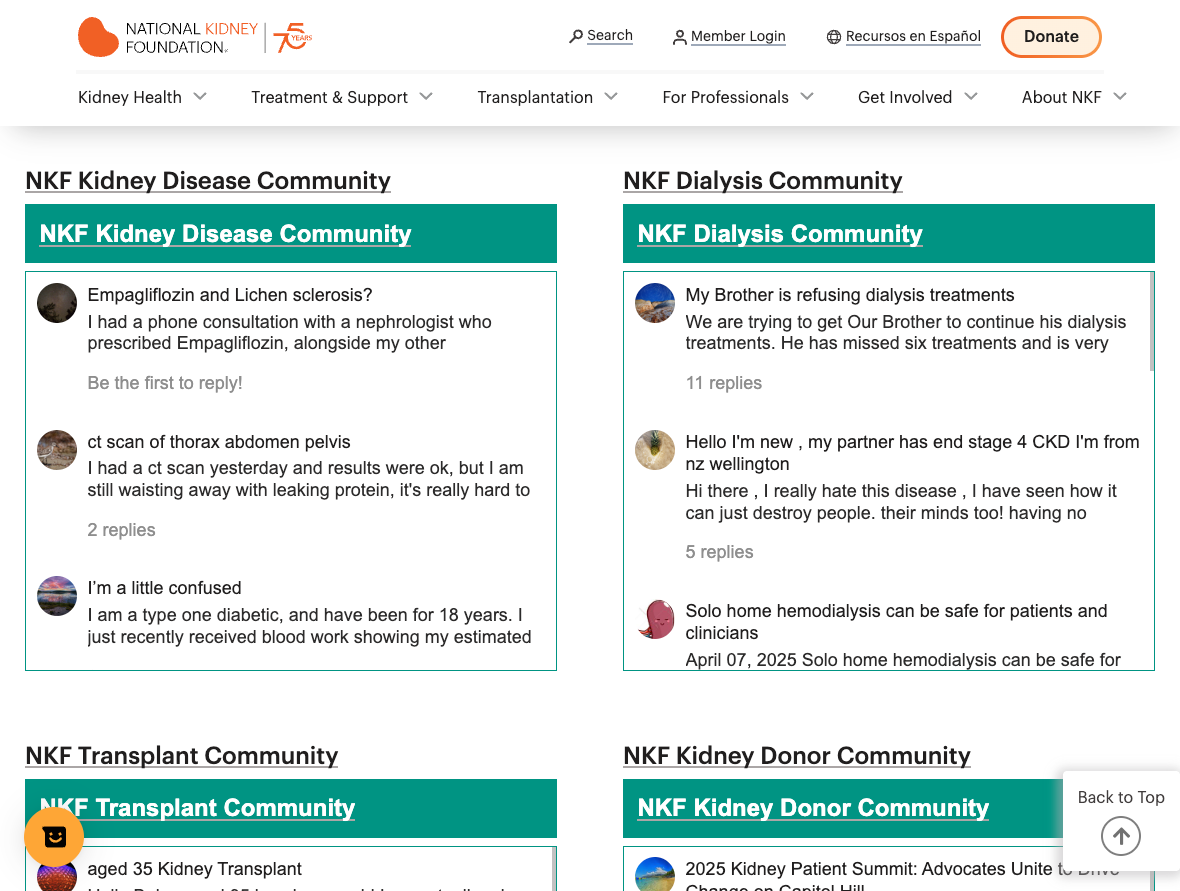Open the For Professionals menu
This screenshot has height=891, width=1180.
725,97
